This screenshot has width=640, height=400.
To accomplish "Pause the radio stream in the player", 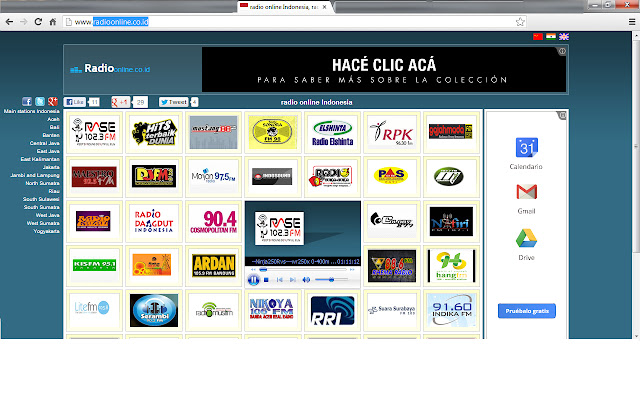I will tap(253, 280).
